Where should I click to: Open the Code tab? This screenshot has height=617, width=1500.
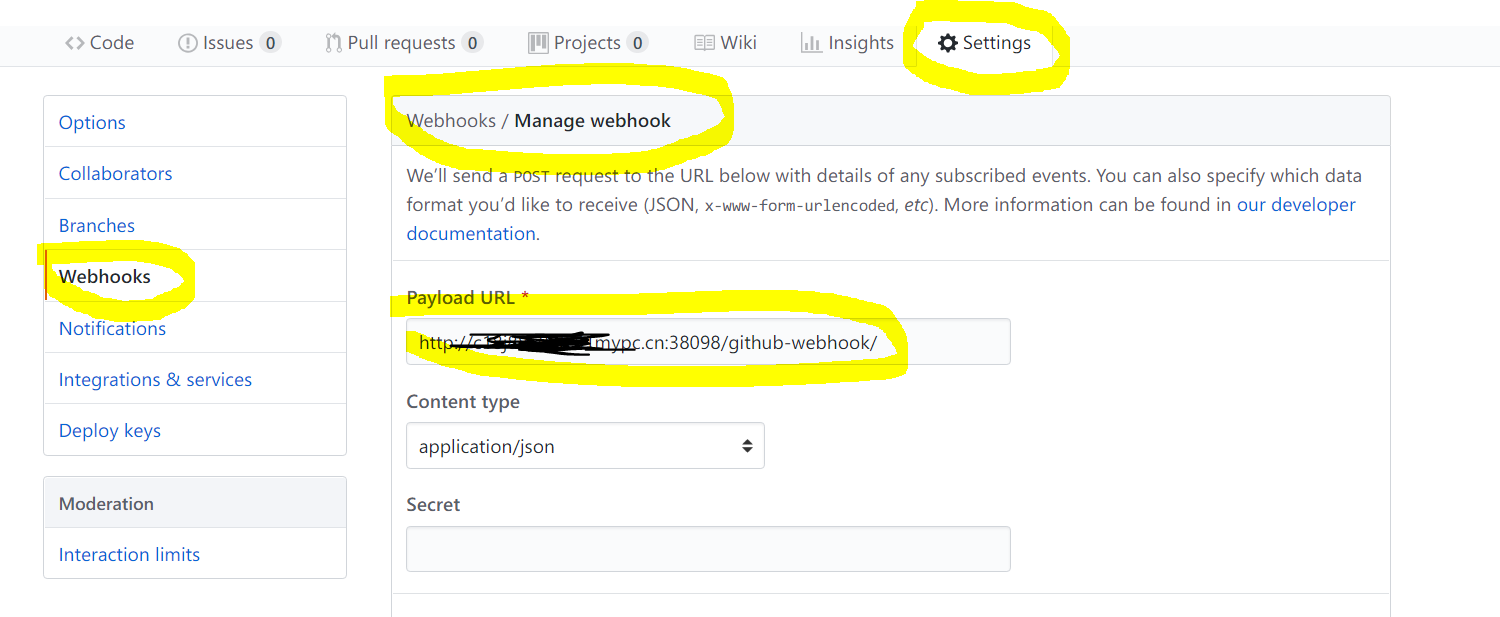coord(99,43)
